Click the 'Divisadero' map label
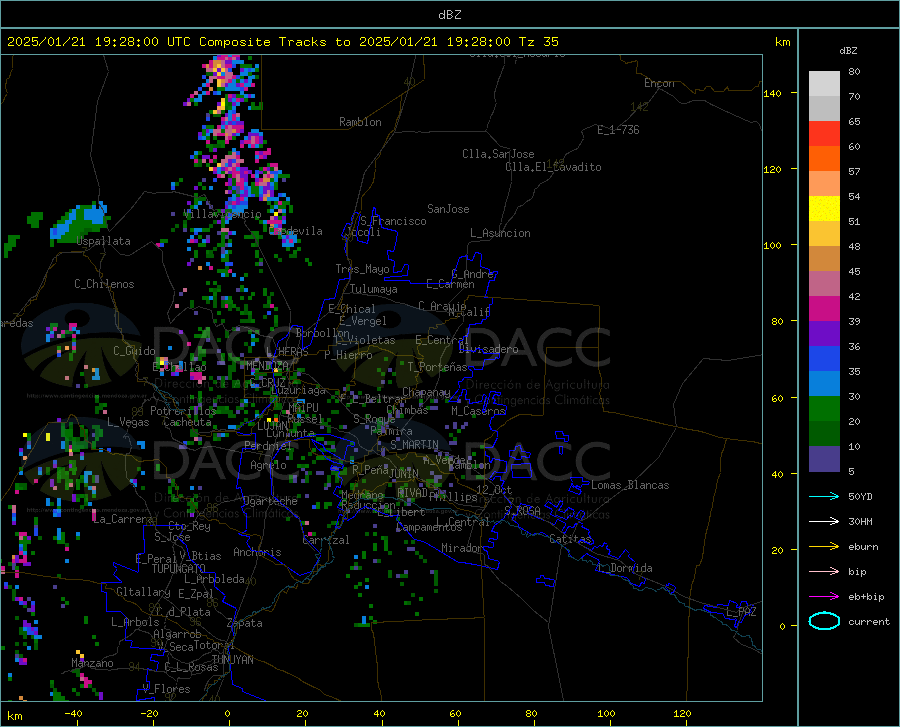Viewport: 900px width, 727px height. click(x=488, y=349)
